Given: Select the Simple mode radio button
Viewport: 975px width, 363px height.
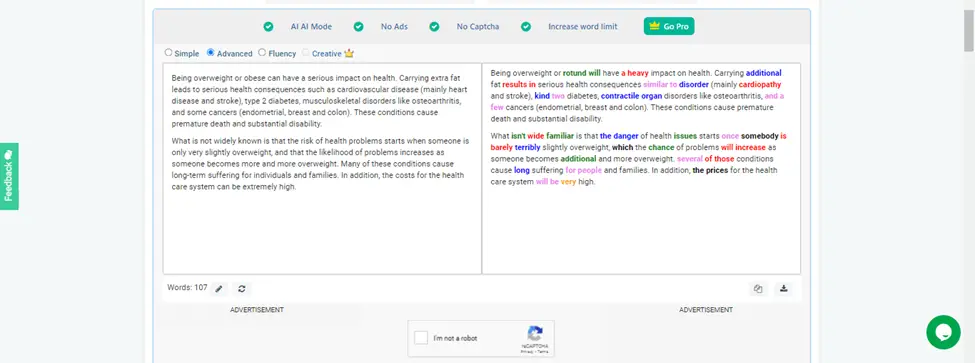Looking at the screenshot, I should [x=169, y=53].
